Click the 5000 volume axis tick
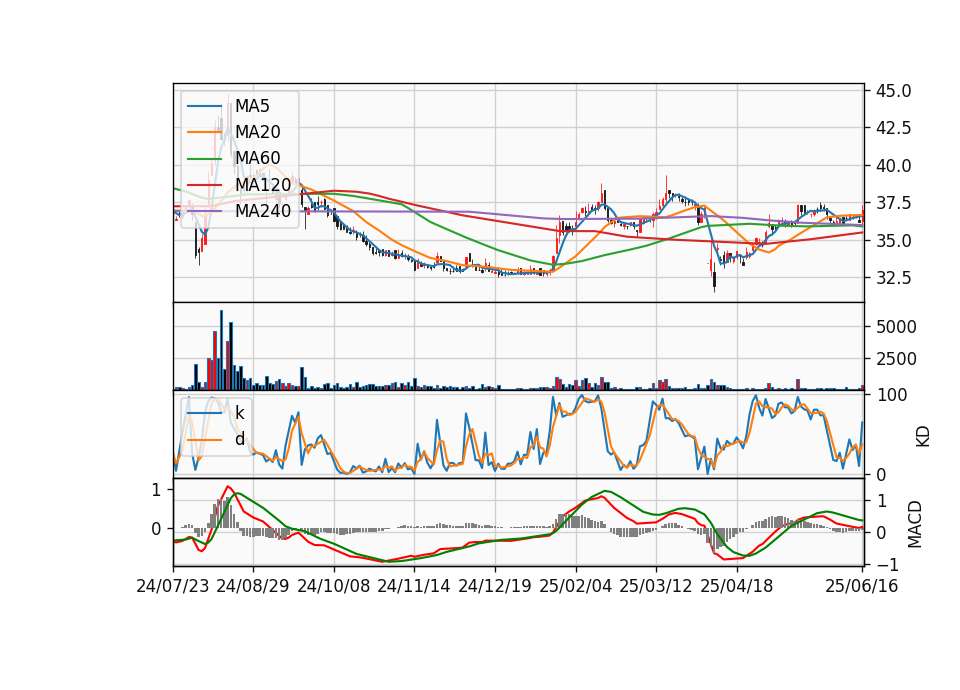This screenshot has width=960, height=690. point(896,327)
